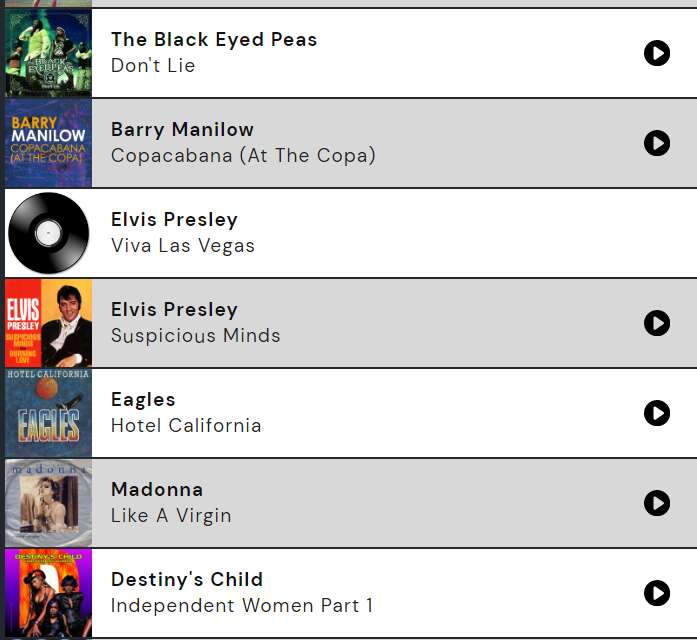
Task: Play Hotel California by Eagles
Action: 657,413
